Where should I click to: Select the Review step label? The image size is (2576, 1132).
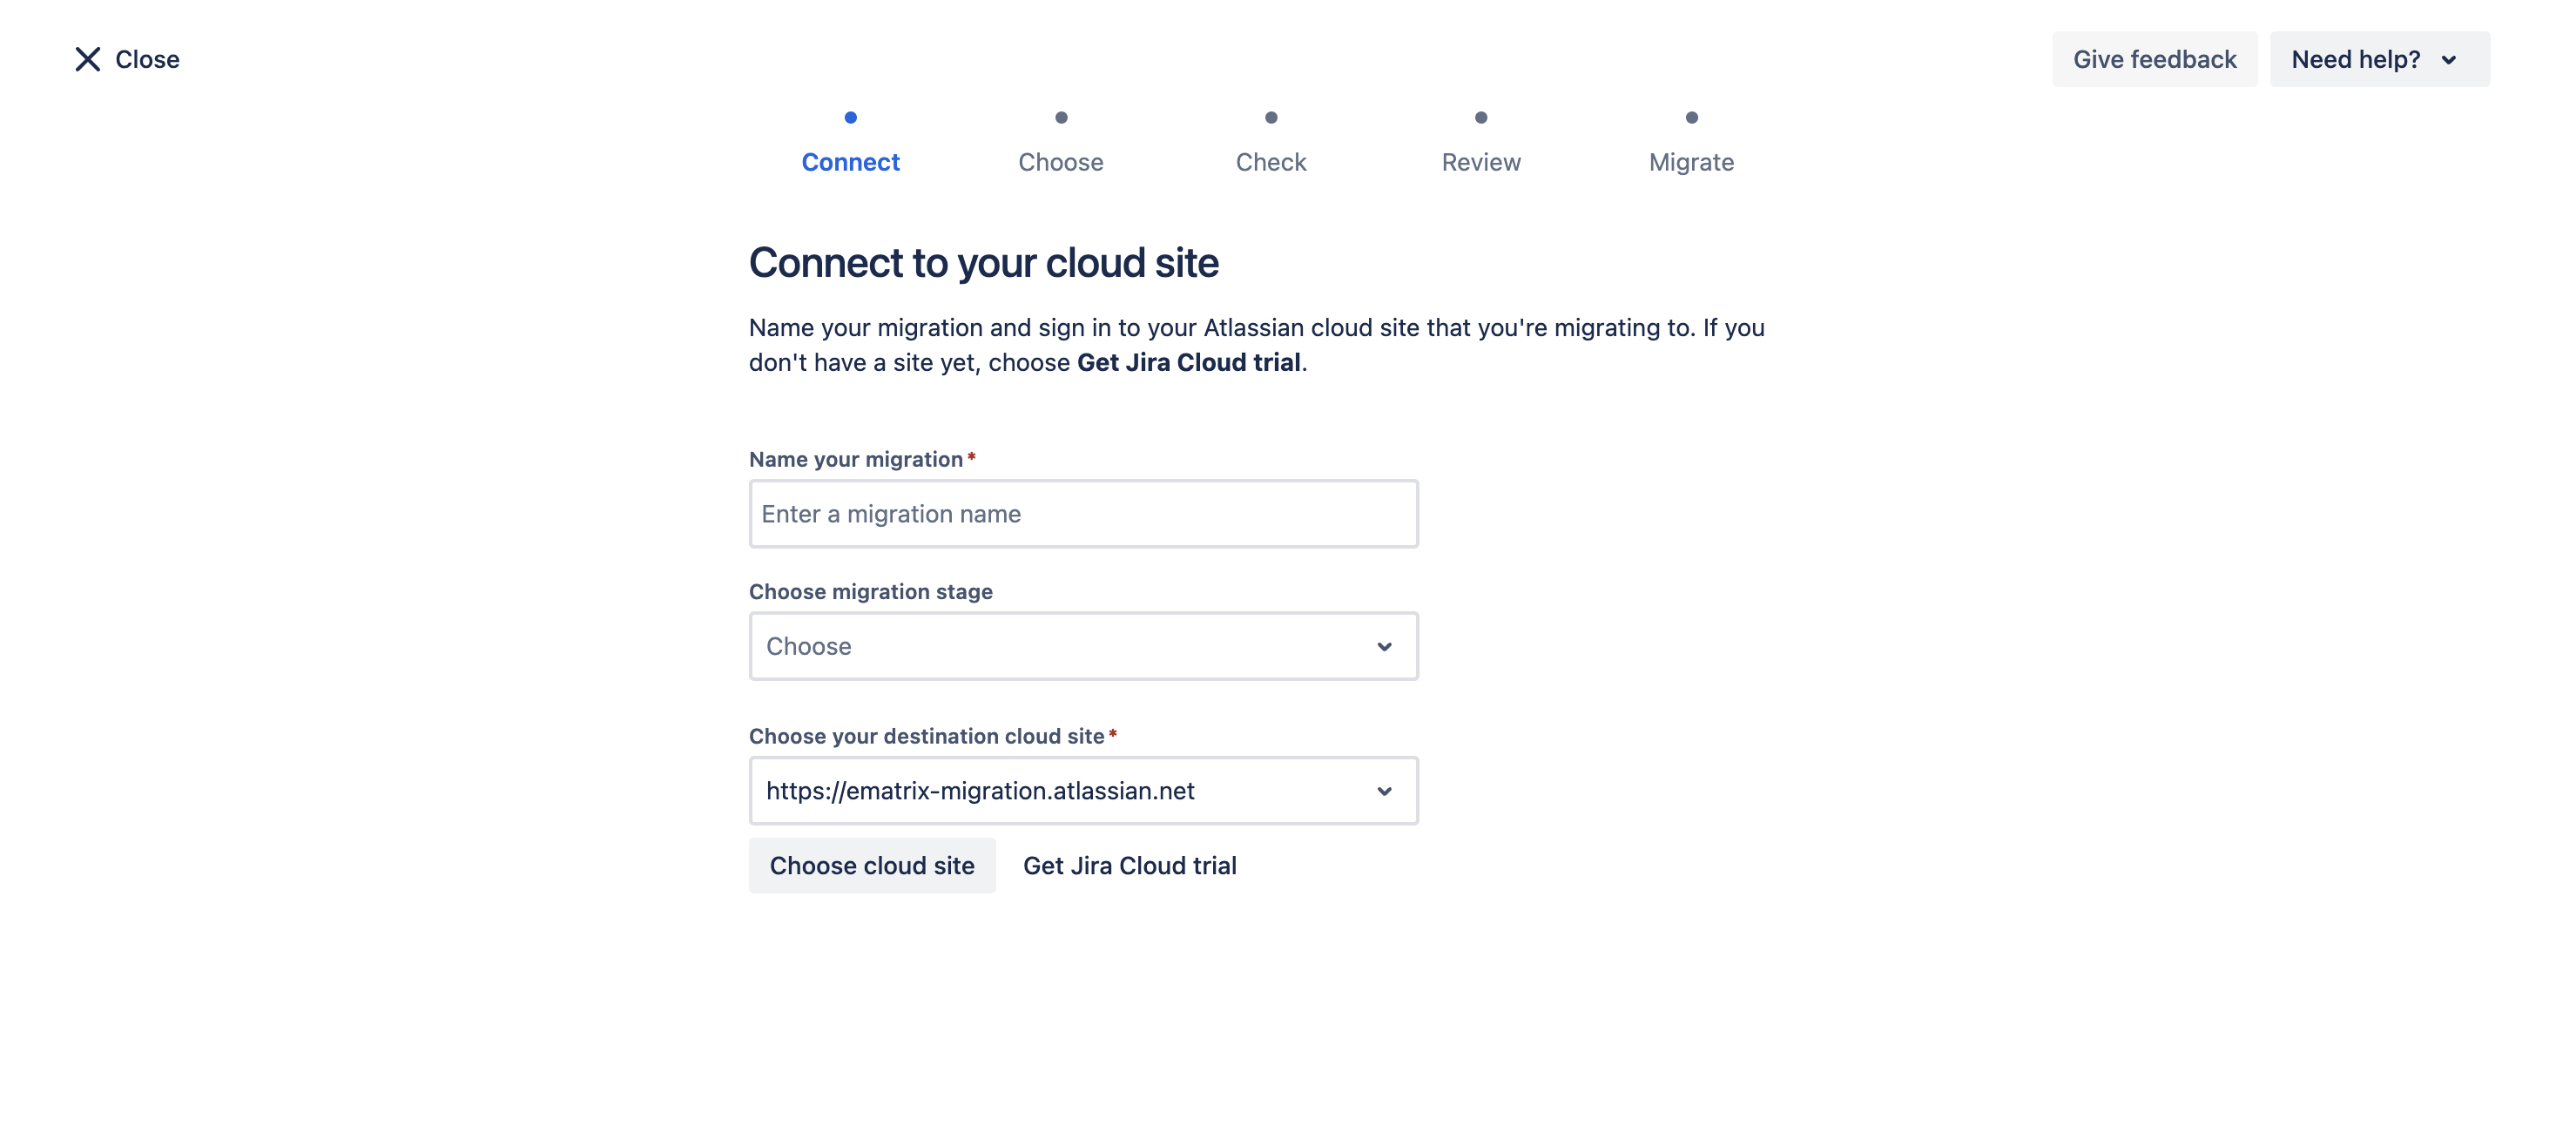click(x=1480, y=162)
